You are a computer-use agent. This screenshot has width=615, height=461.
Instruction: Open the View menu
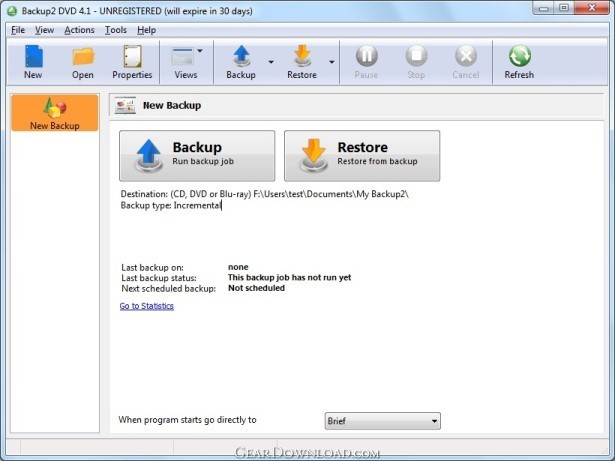coord(44,30)
